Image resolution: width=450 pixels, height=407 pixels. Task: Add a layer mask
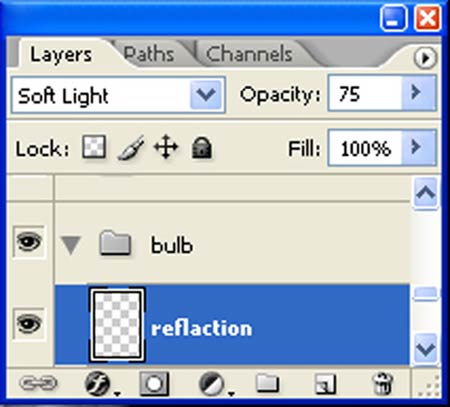[154, 384]
